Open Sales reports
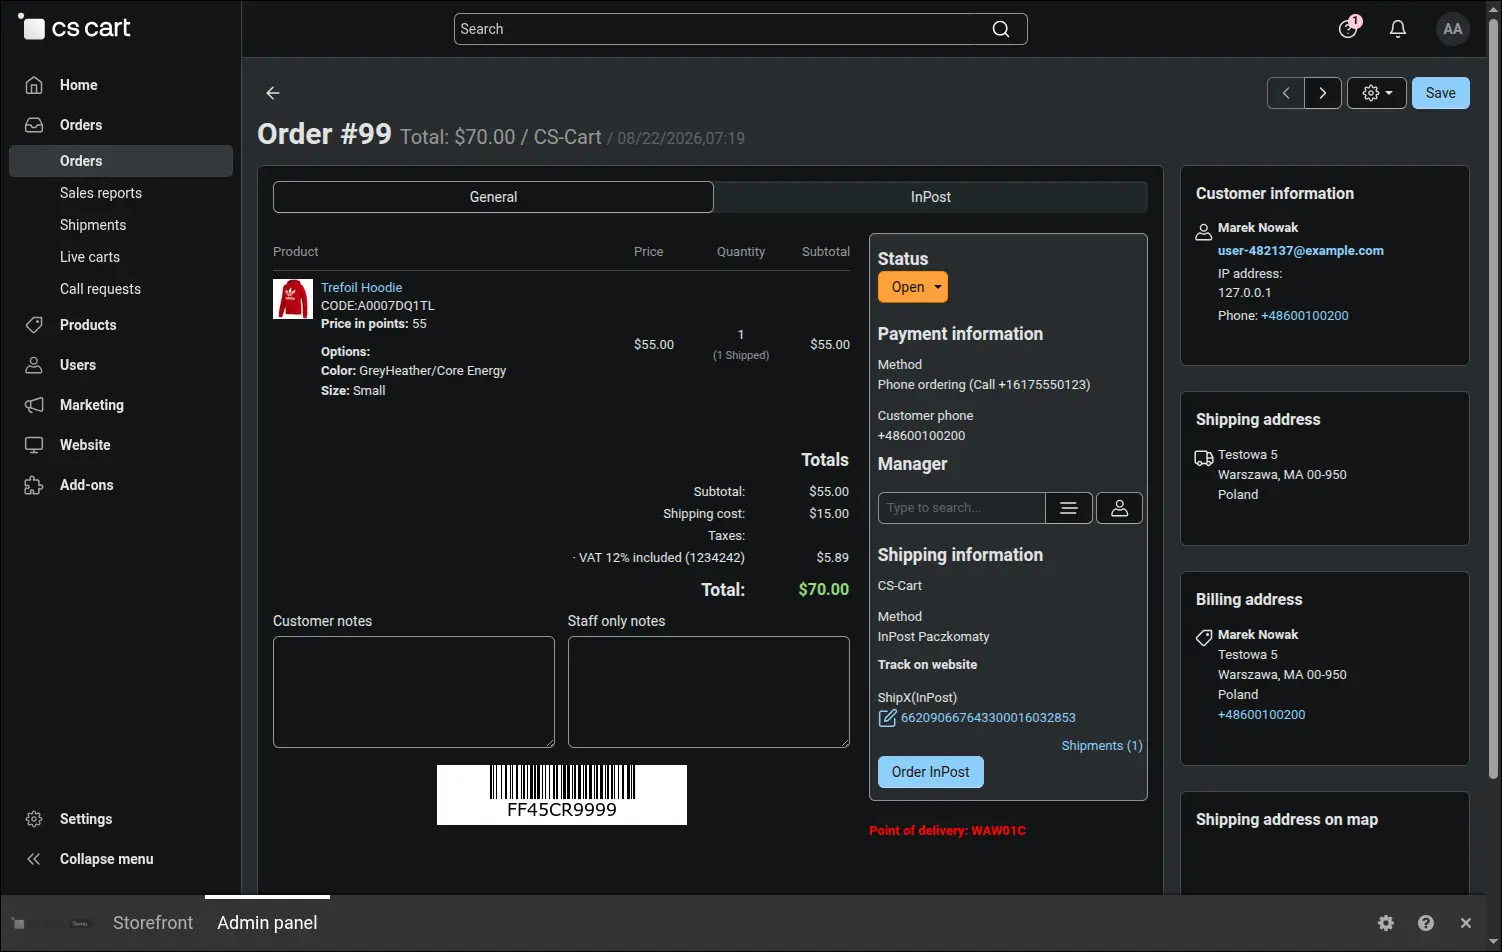1502x952 pixels. point(101,193)
